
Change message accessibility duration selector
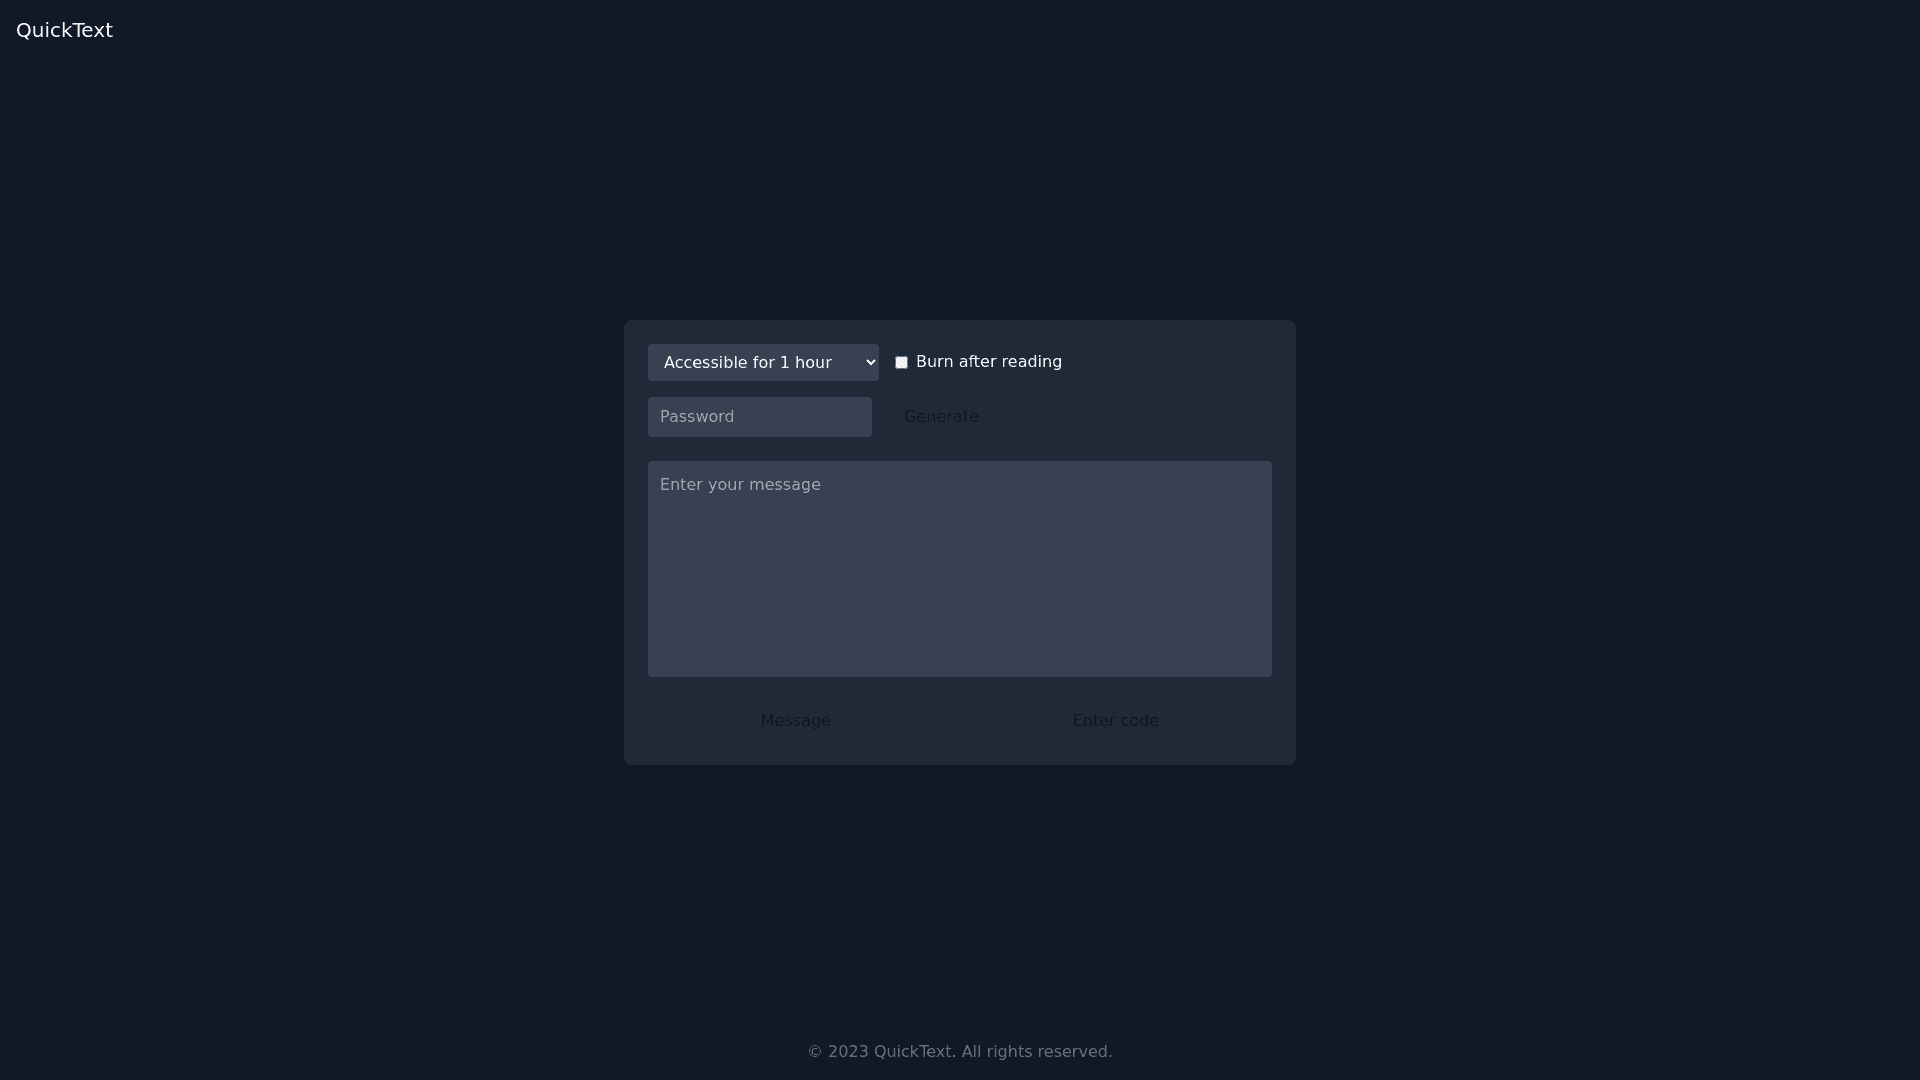click(763, 362)
